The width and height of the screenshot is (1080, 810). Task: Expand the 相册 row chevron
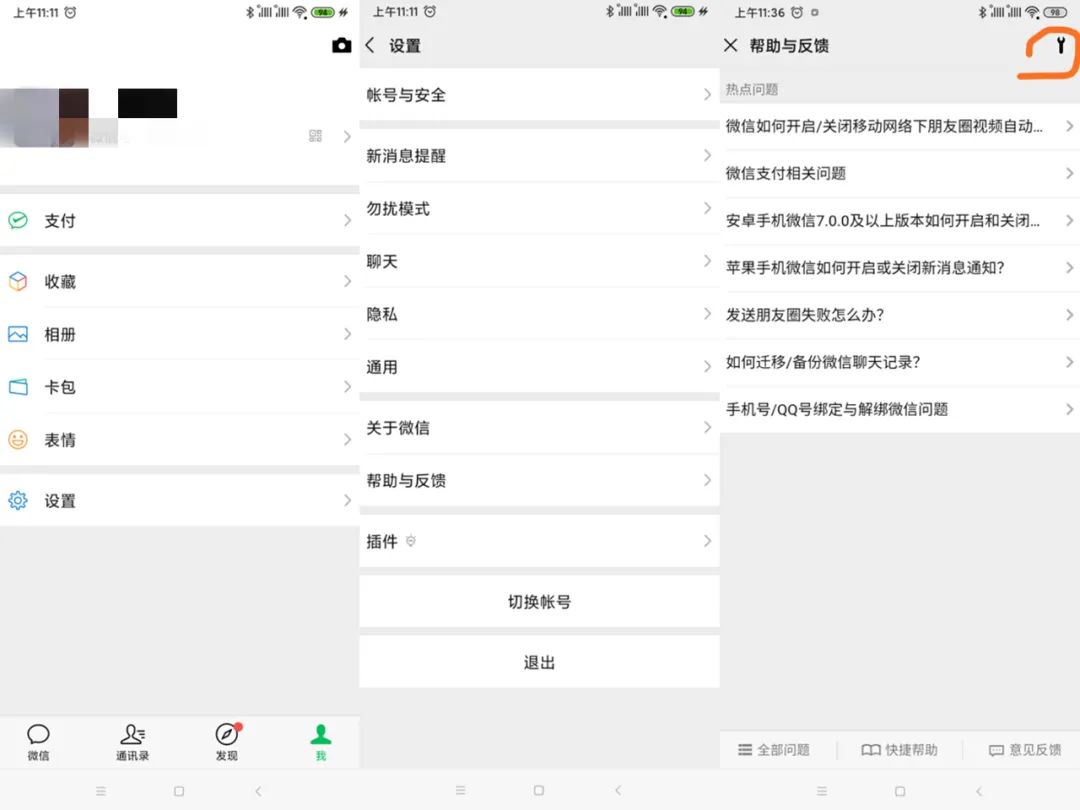coord(347,334)
